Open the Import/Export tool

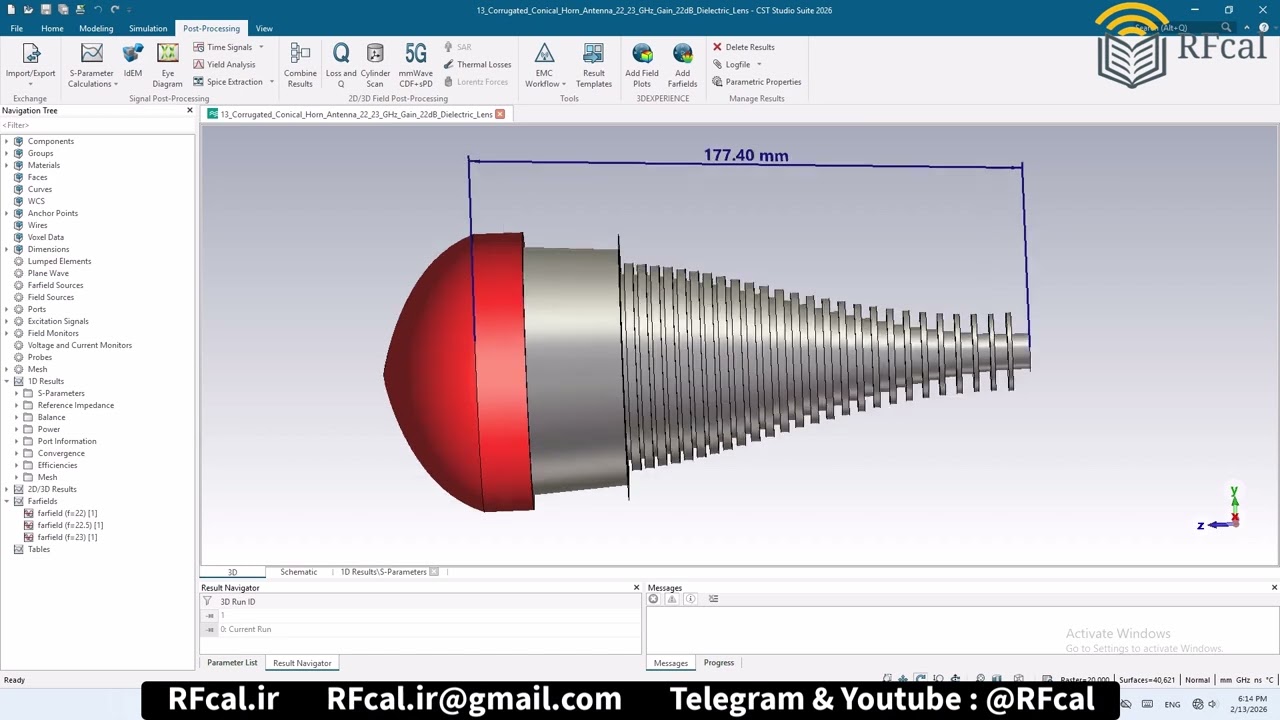pos(31,64)
